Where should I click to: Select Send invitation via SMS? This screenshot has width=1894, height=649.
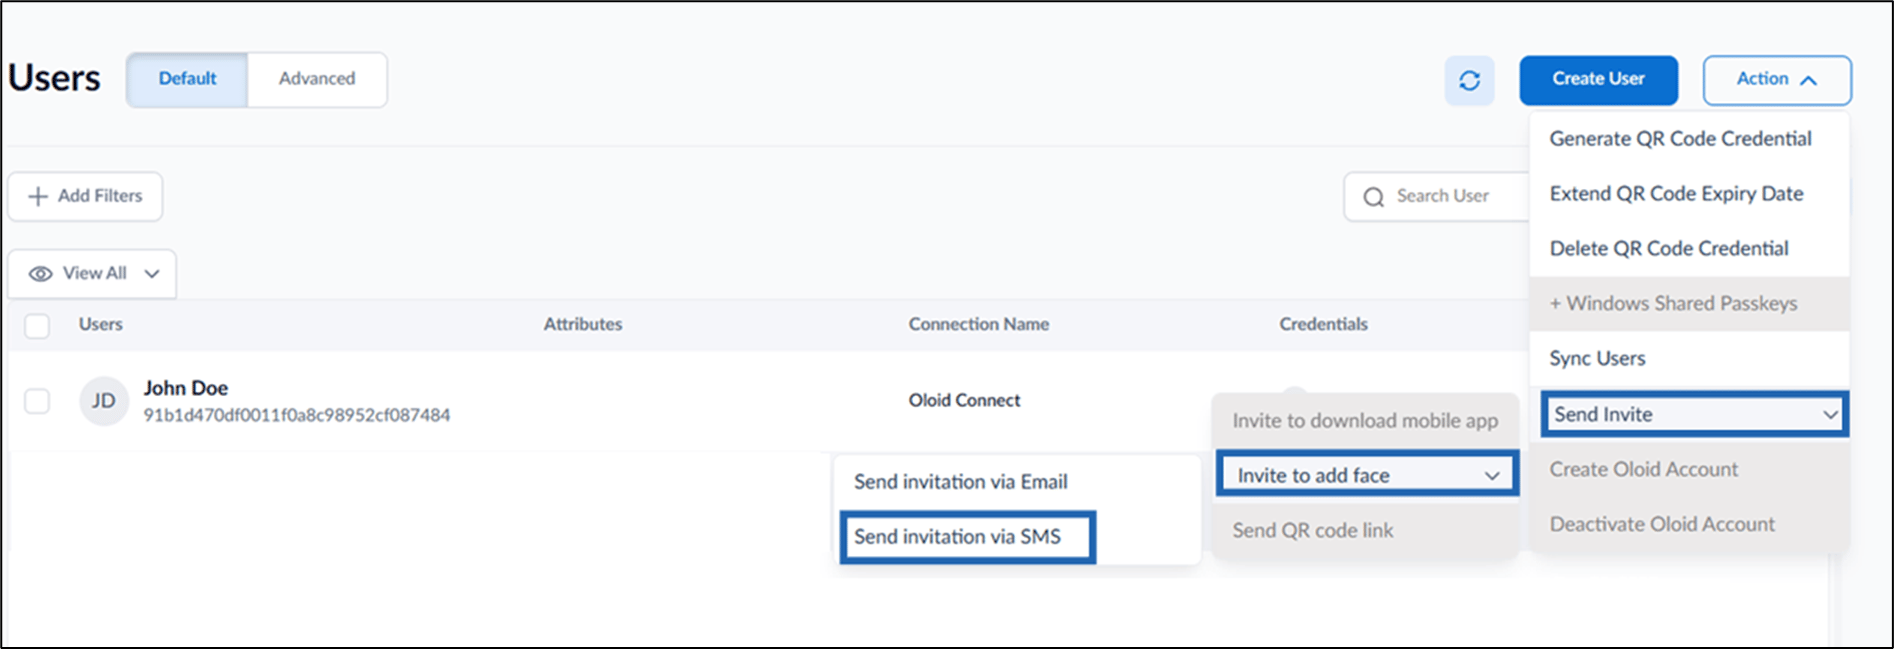coord(968,537)
